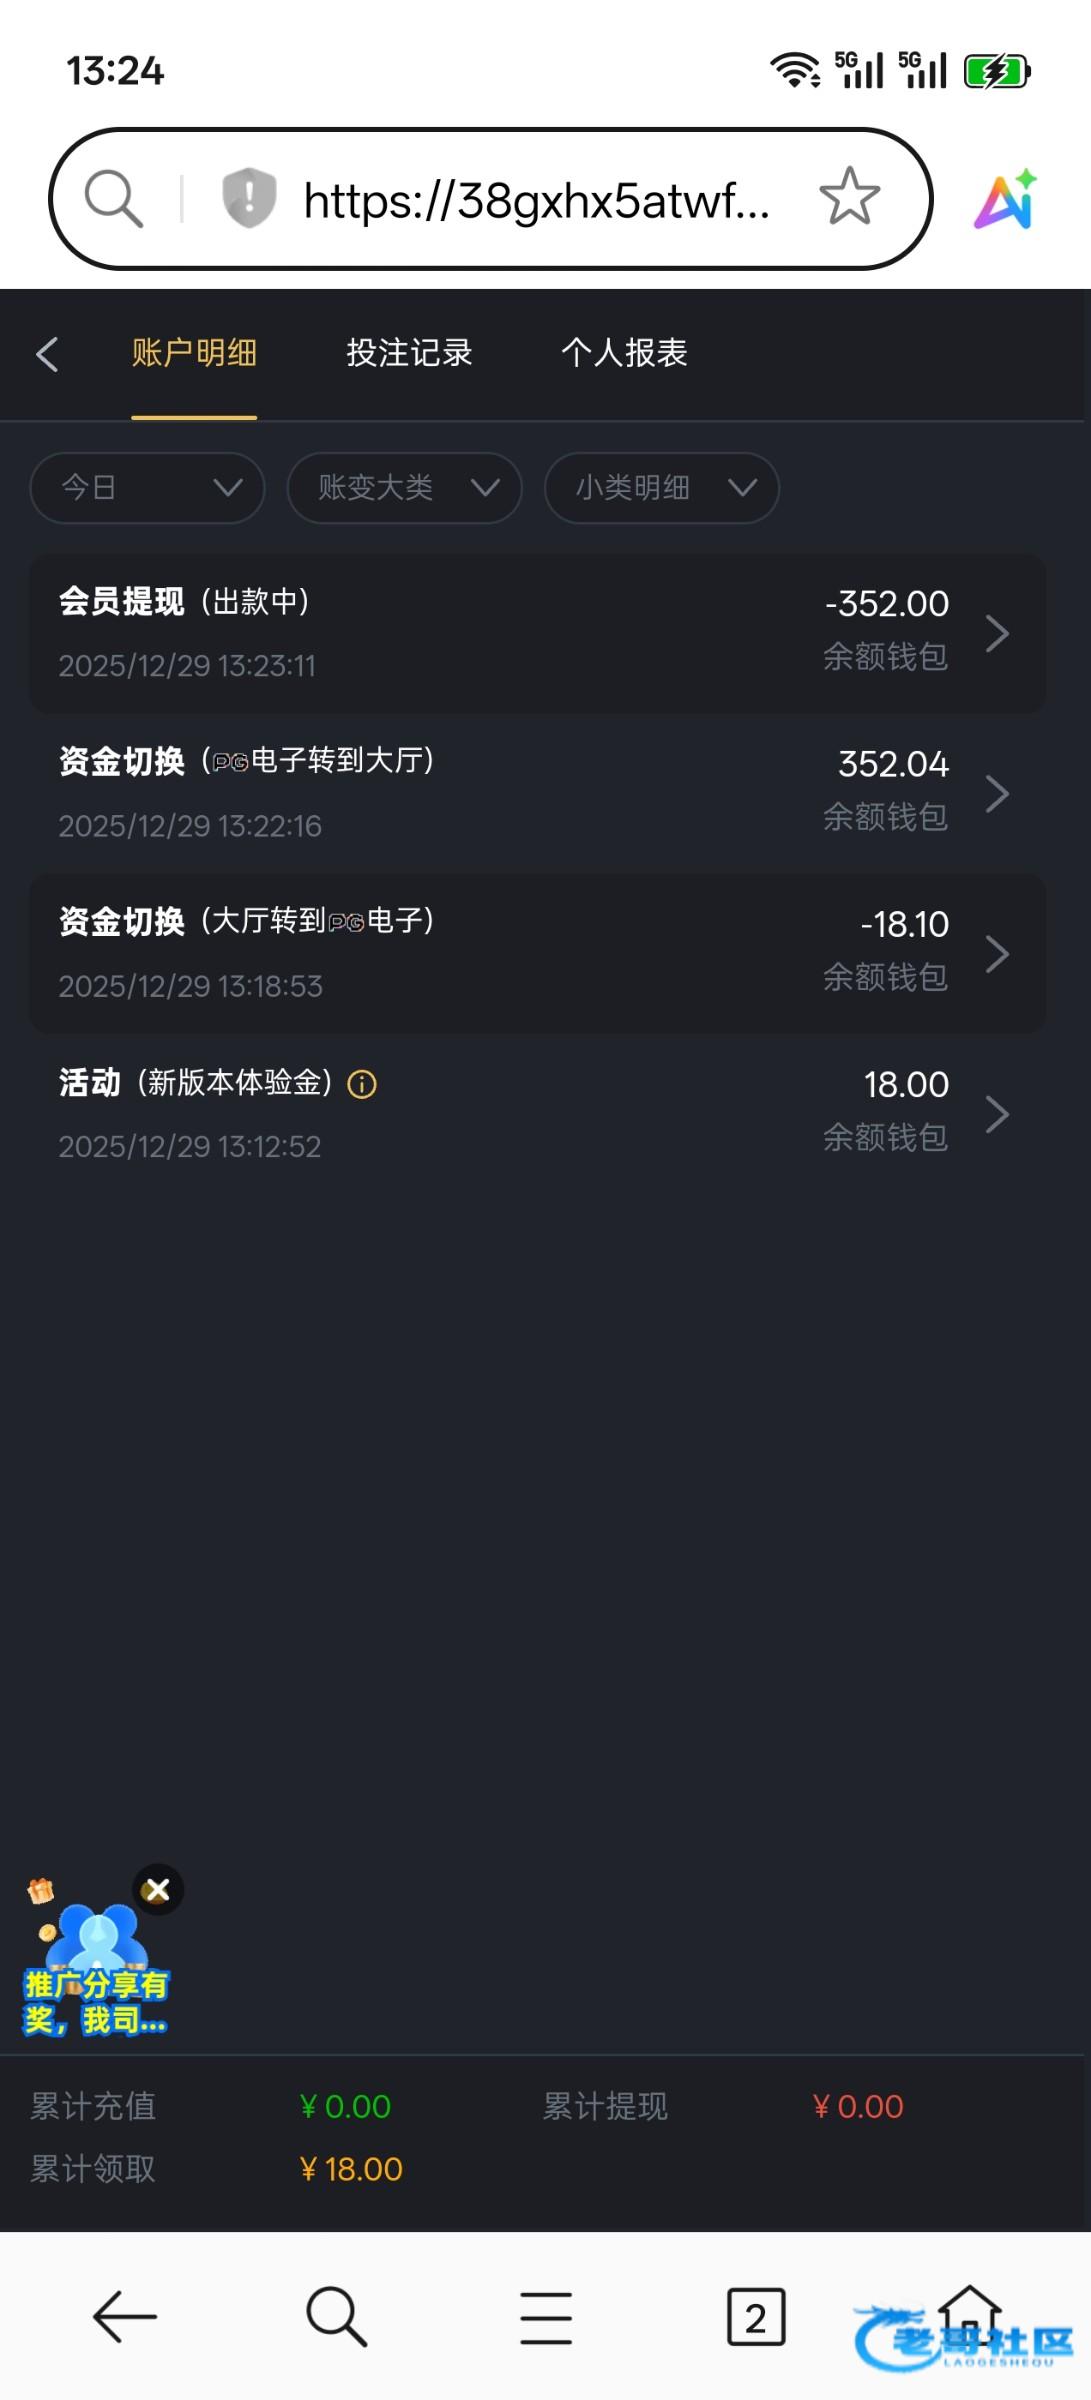Open the 352.04 PG电子转到大厅 transfer record
Viewport: 1091px width, 2400px height.
tap(538, 794)
